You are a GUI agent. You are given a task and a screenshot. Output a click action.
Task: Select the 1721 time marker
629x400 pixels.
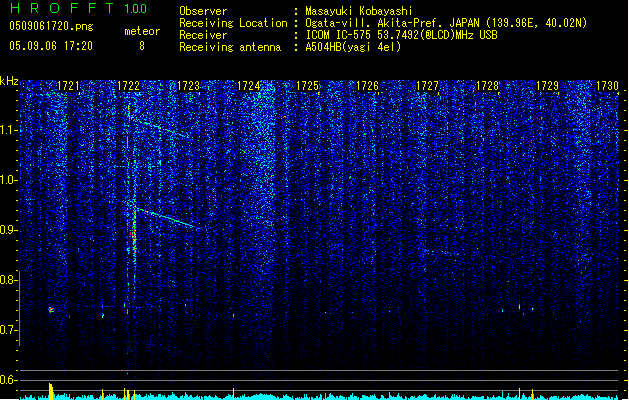(69, 86)
